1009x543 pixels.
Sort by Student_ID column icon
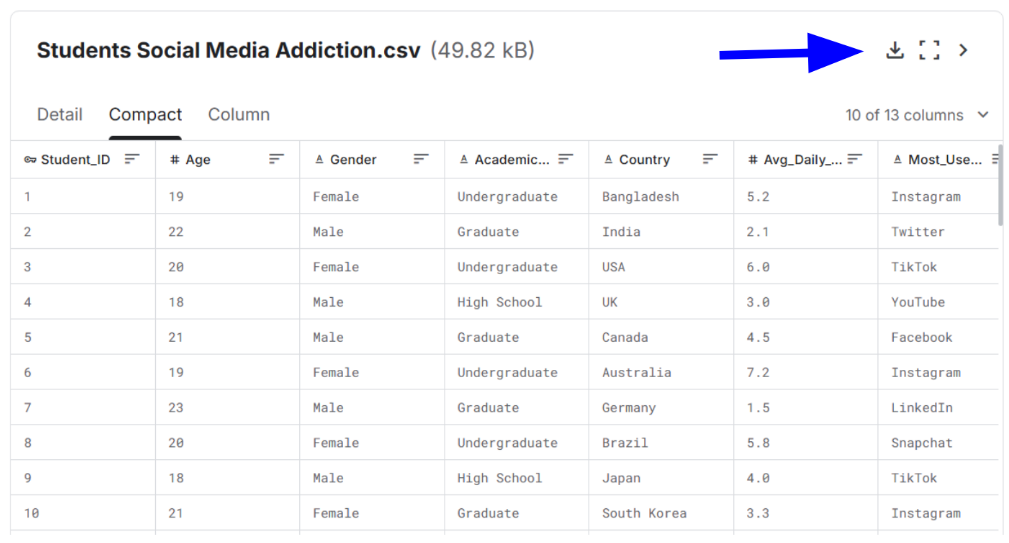coord(132,159)
